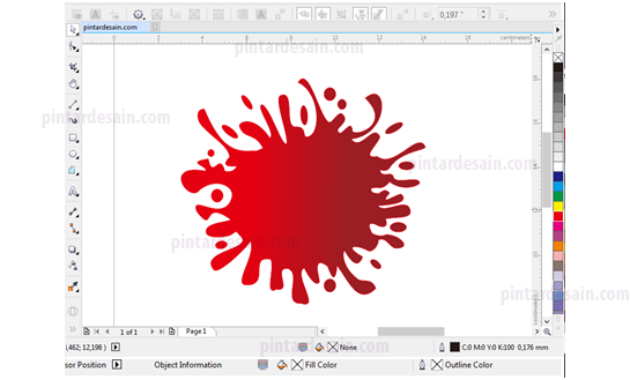This screenshot has height=380, width=630.
Task: Select the Transparency tool
Action: 73,266
